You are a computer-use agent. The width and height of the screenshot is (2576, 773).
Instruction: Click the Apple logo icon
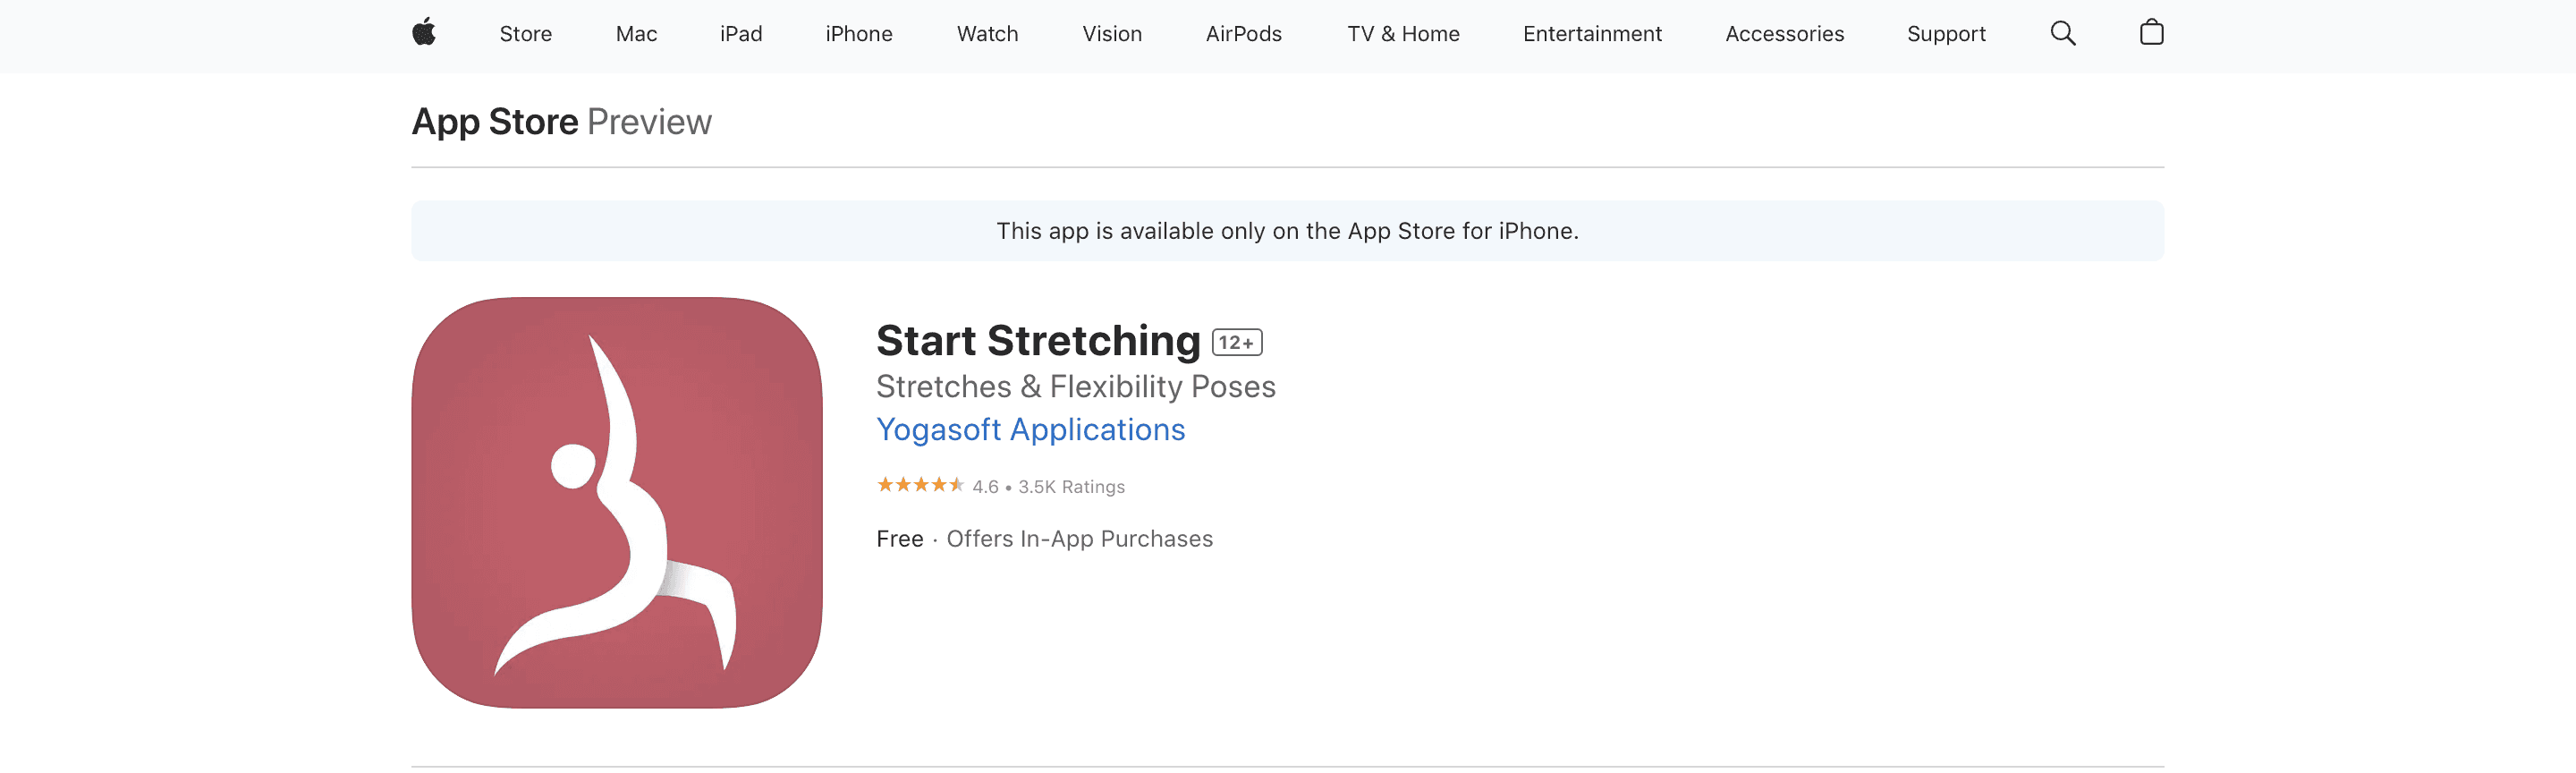click(x=424, y=33)
